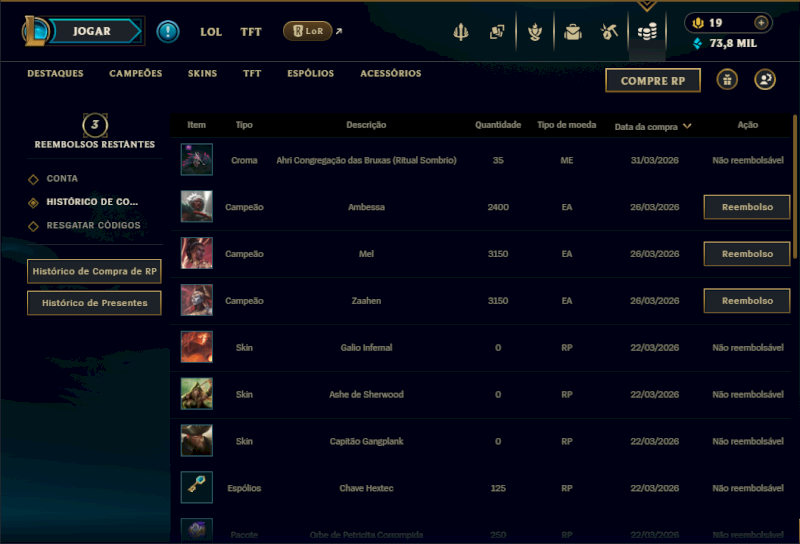This screenshot has height=544, width=800.
Task: Open the DESTAQUES store tab
Action: click(55, 73)
